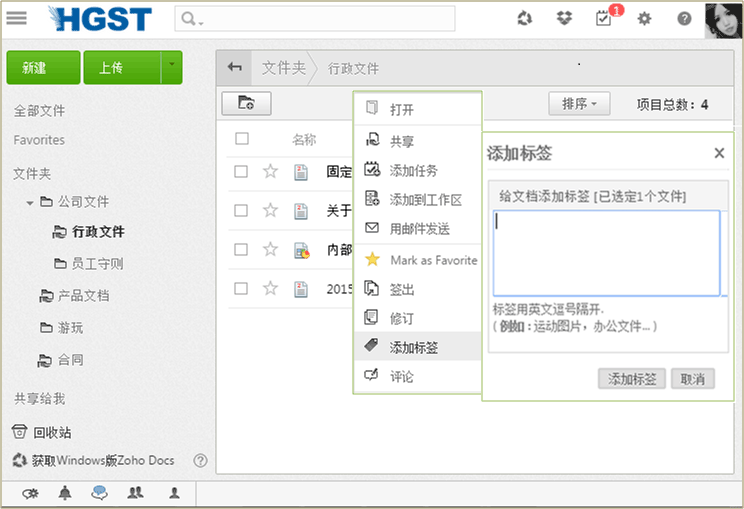Click the 新建 button

click(x=43, y=67)
